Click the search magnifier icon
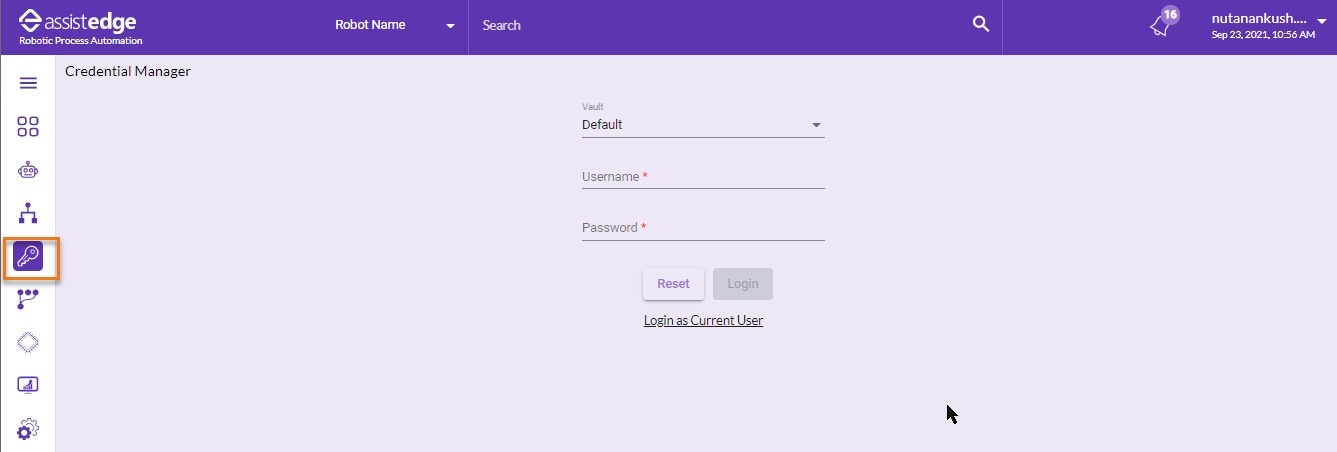This screenshot has width=1337, height=452. (x=981, y=25)
